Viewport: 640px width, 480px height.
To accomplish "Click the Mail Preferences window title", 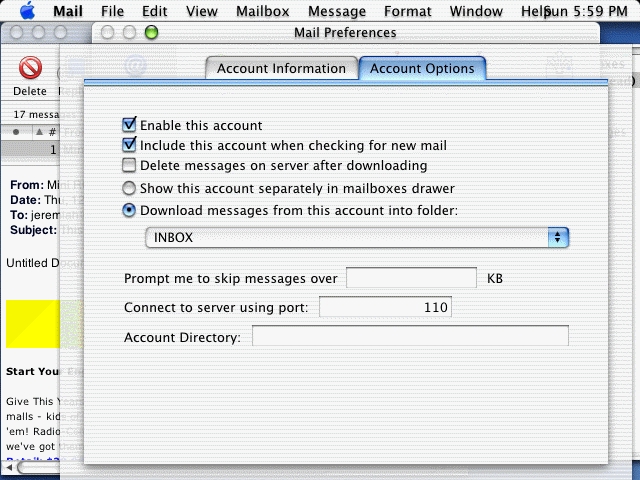I will [345, 32].
